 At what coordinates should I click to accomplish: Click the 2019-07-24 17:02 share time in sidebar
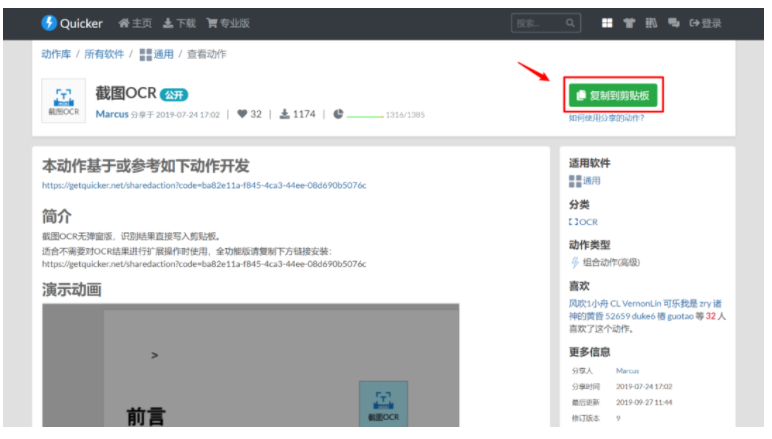pyautogui.click(x=643, y=386)
